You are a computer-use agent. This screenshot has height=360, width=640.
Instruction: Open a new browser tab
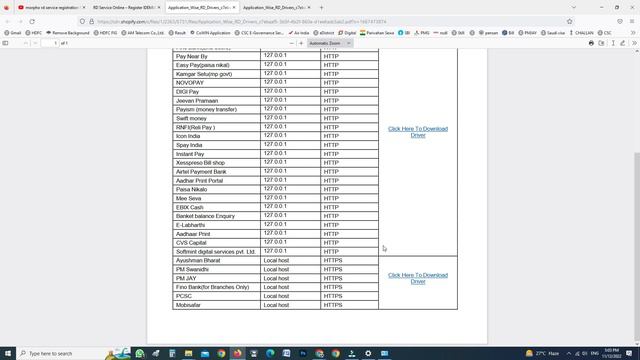tap(321, 7)
